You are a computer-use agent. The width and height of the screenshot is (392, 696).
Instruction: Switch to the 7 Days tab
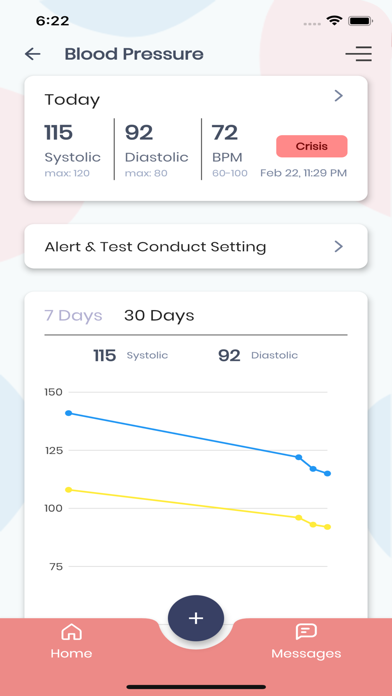[73, 316]
